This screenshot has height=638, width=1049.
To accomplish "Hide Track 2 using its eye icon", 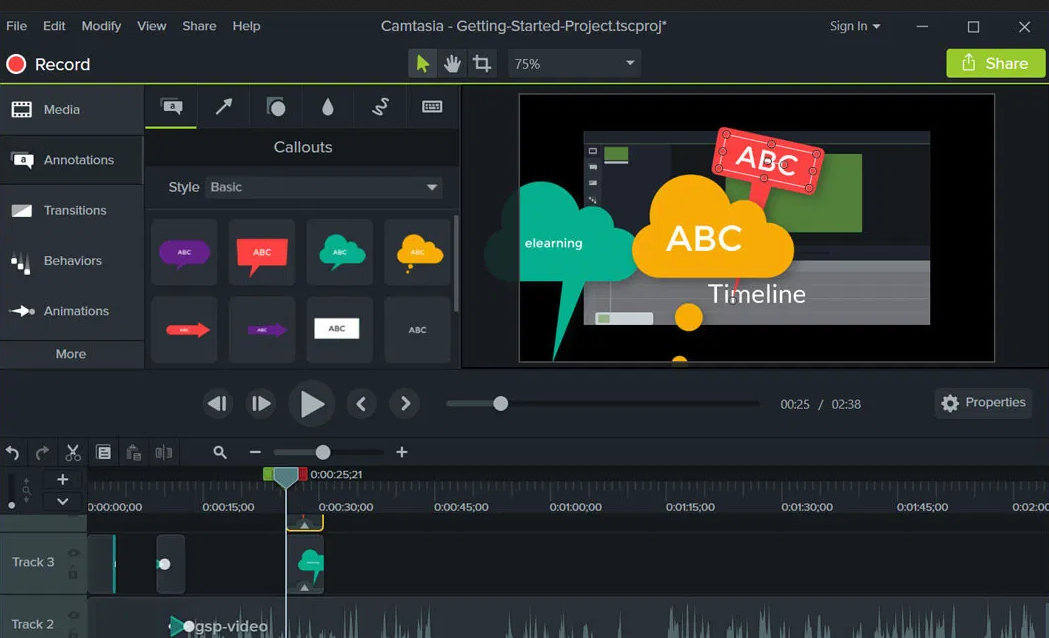I will coord(73,616).
